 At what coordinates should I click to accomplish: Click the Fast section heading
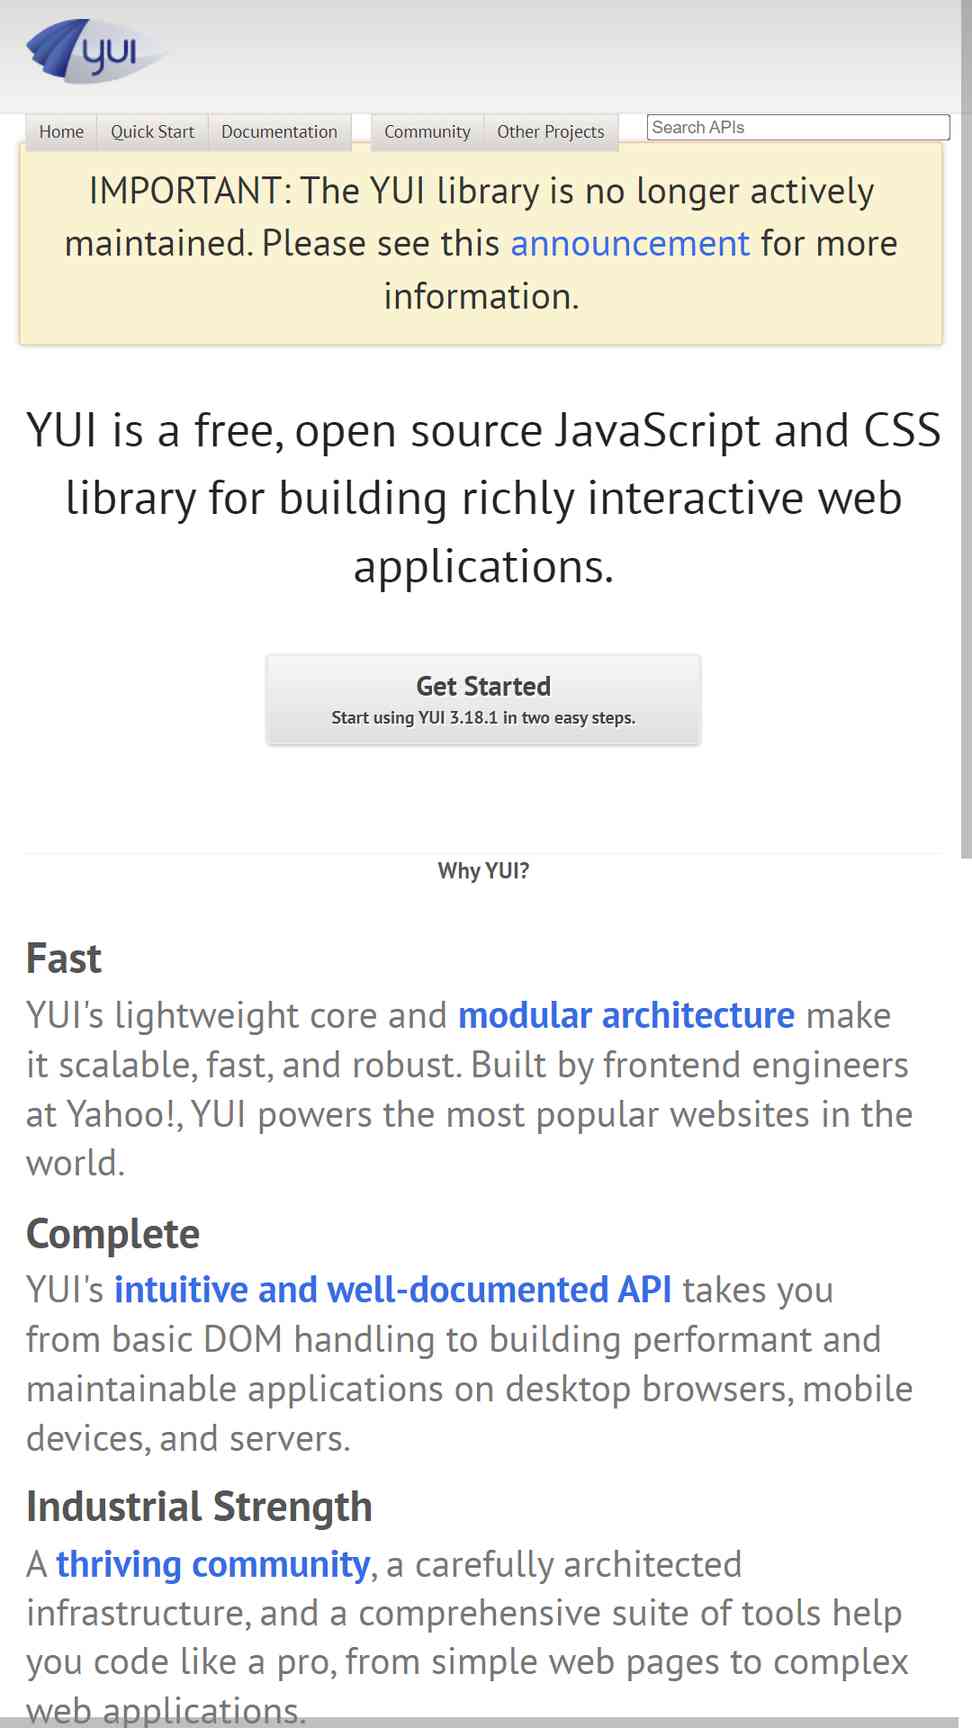[64, 958]
